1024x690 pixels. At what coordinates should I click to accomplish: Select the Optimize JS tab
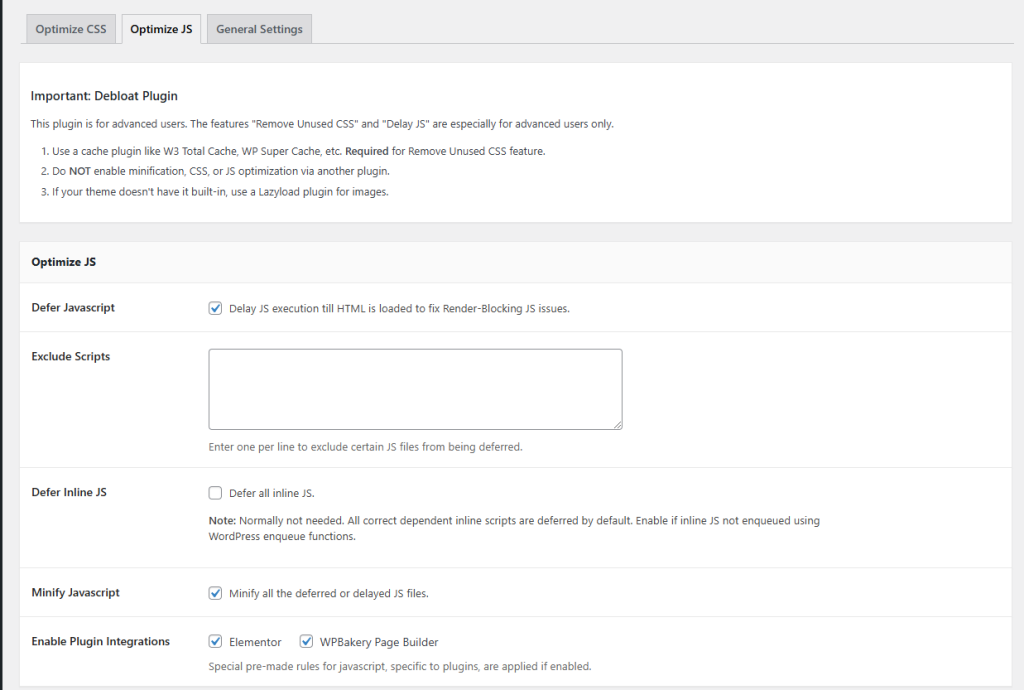click(x=161, y=29)
